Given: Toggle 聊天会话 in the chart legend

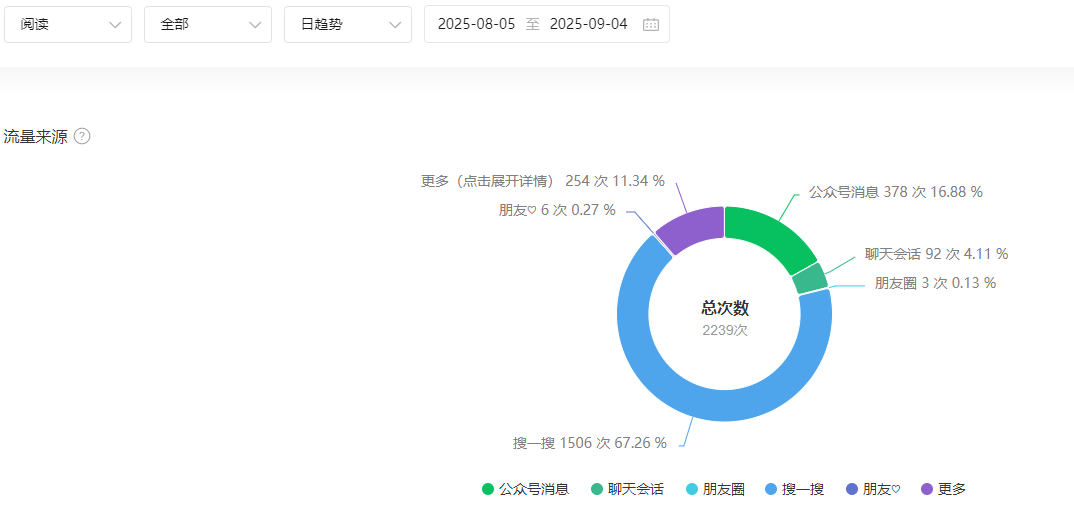Looking at the screenshot, I should click(x=627, y=489).
